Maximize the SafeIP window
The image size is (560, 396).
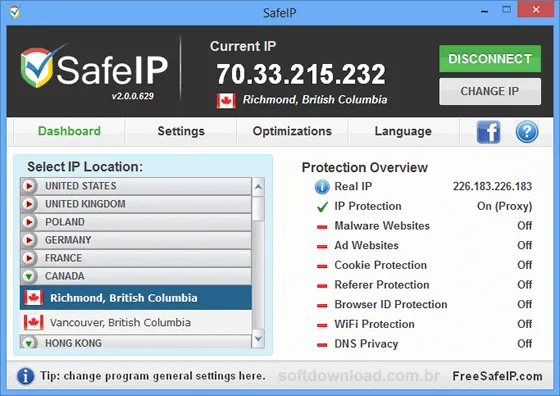coord(506,10)
